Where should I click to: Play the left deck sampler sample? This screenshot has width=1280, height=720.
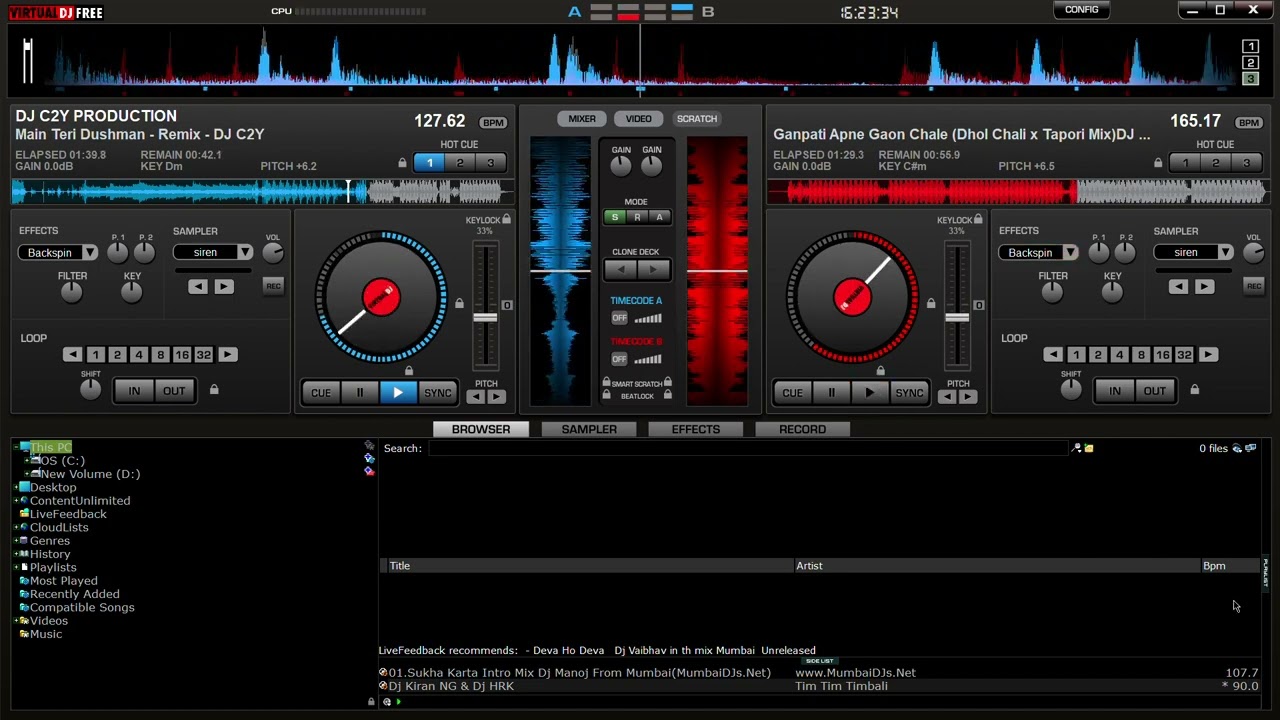tap(224, 287)
